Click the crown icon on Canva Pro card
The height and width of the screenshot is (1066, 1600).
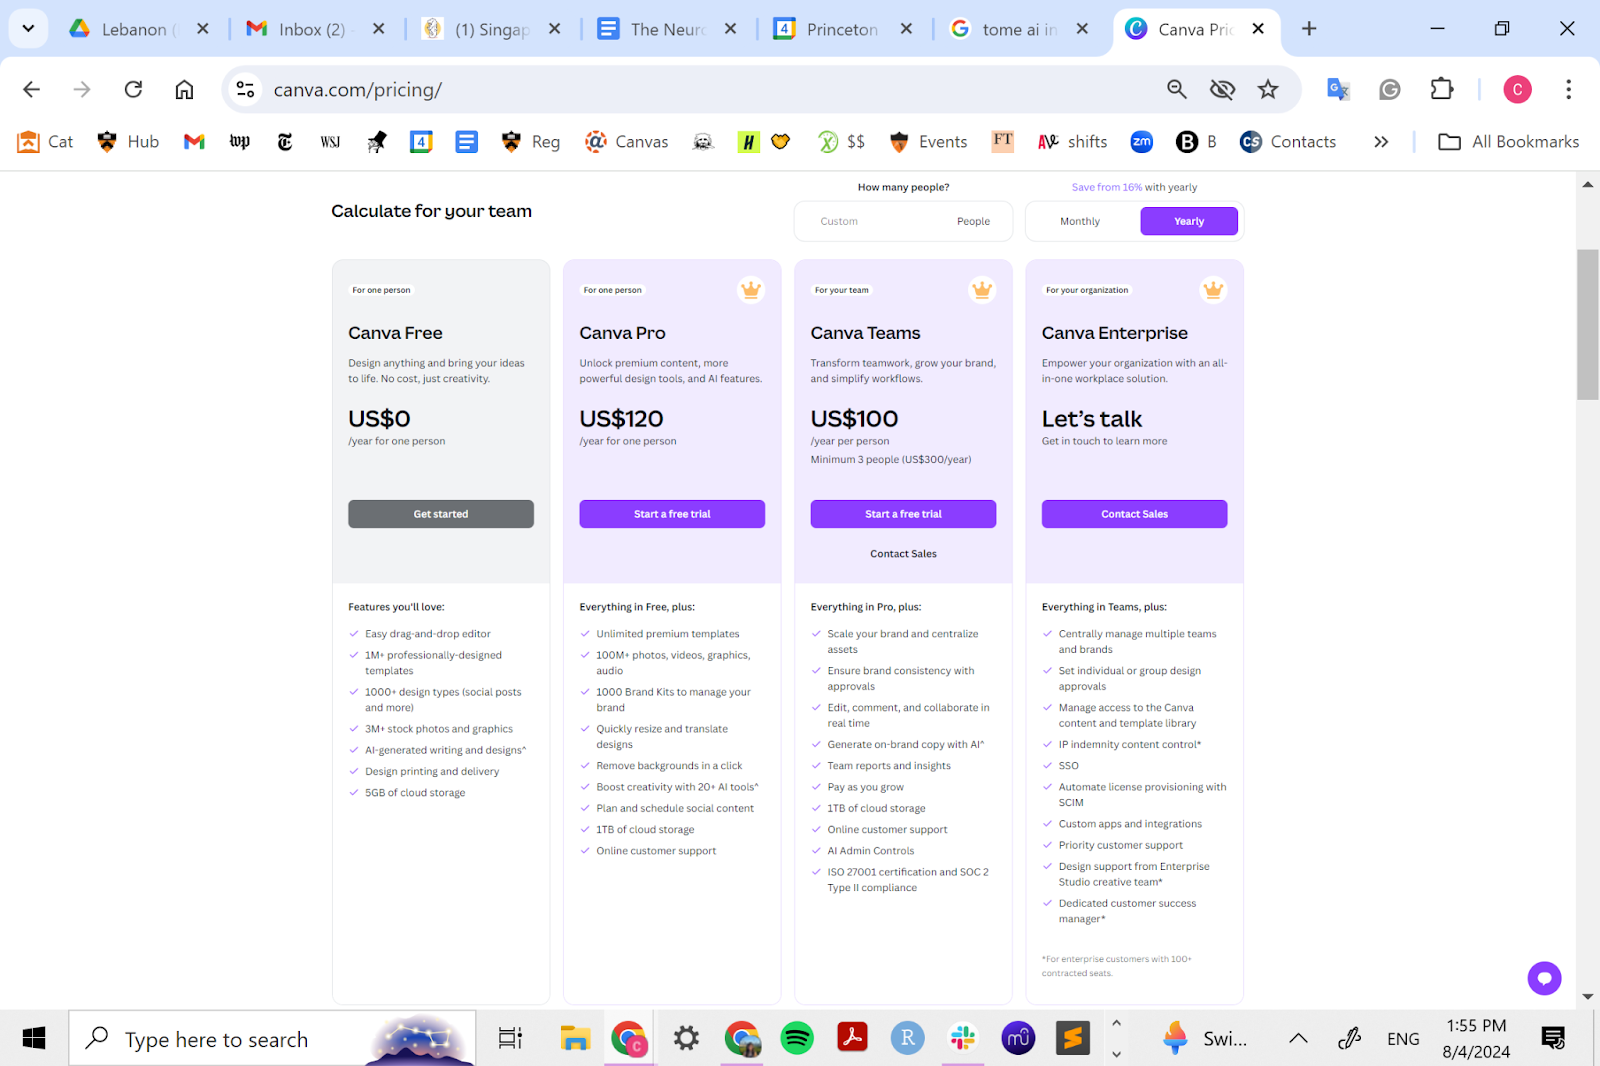pos(751,290)
